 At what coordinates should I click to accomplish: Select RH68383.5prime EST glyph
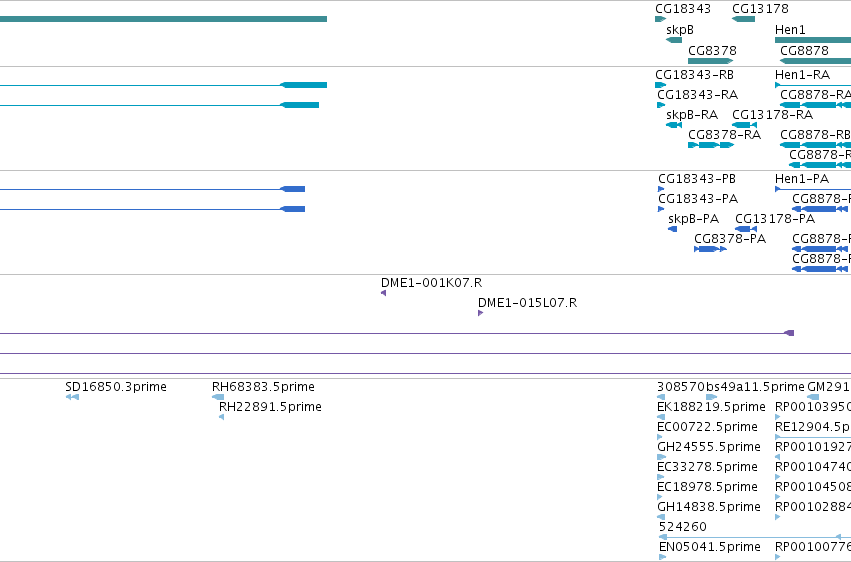(218, 397)
